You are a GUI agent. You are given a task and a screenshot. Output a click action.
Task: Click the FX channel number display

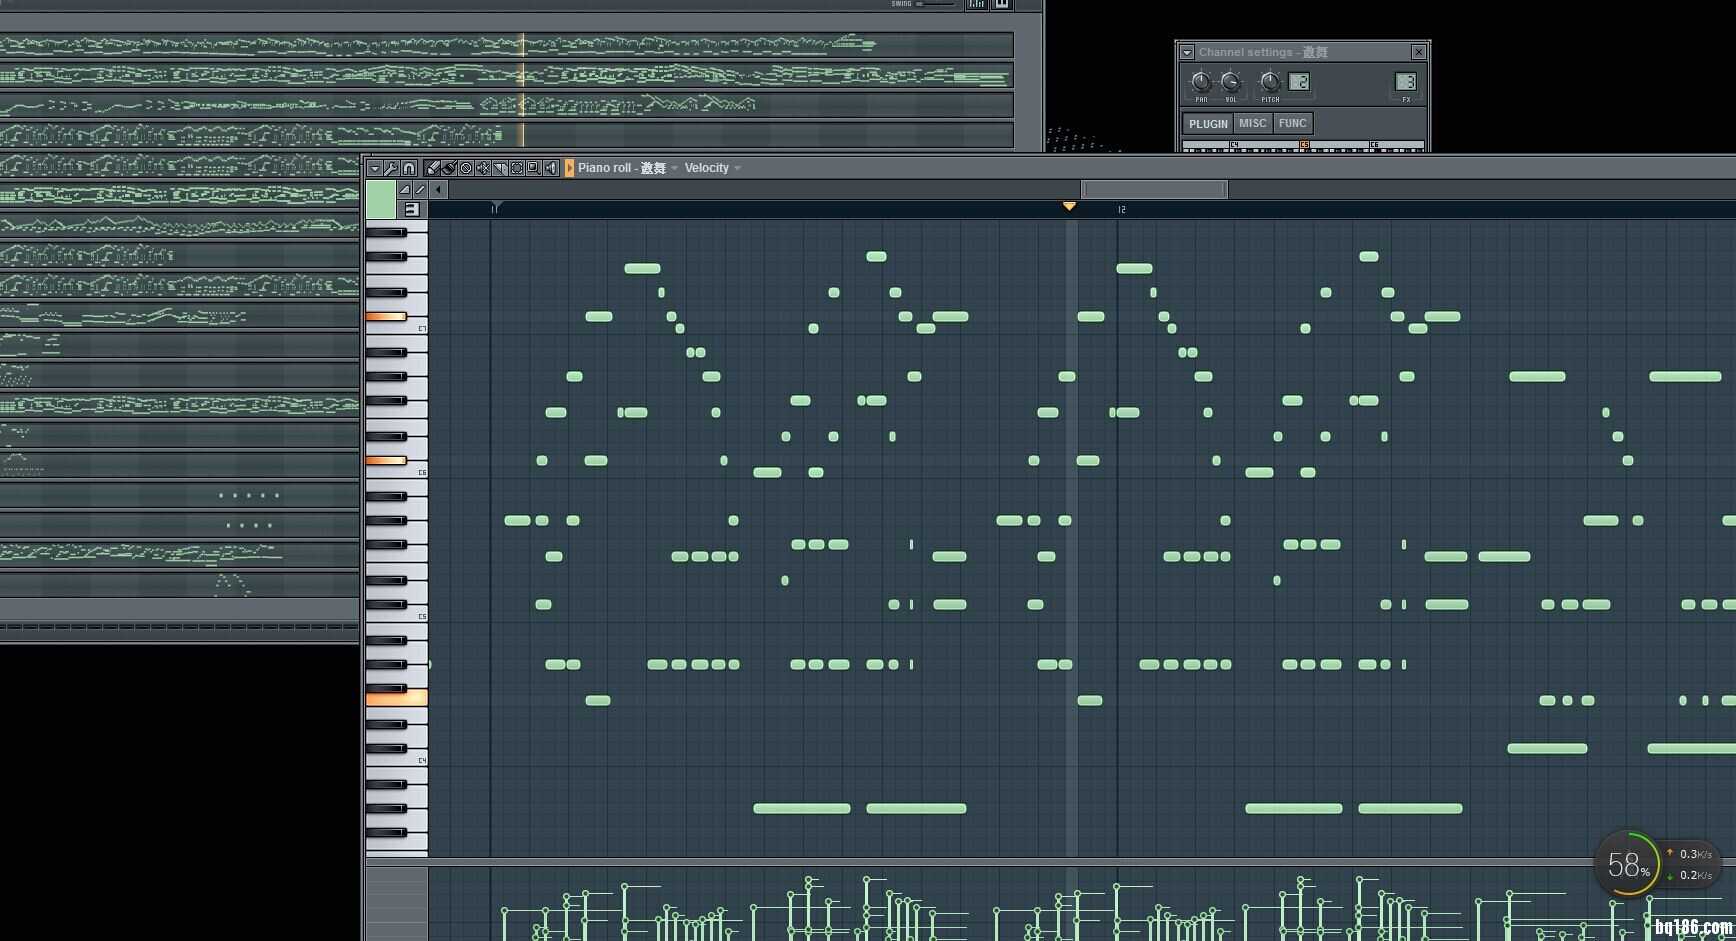click(x=1406, y=82)
